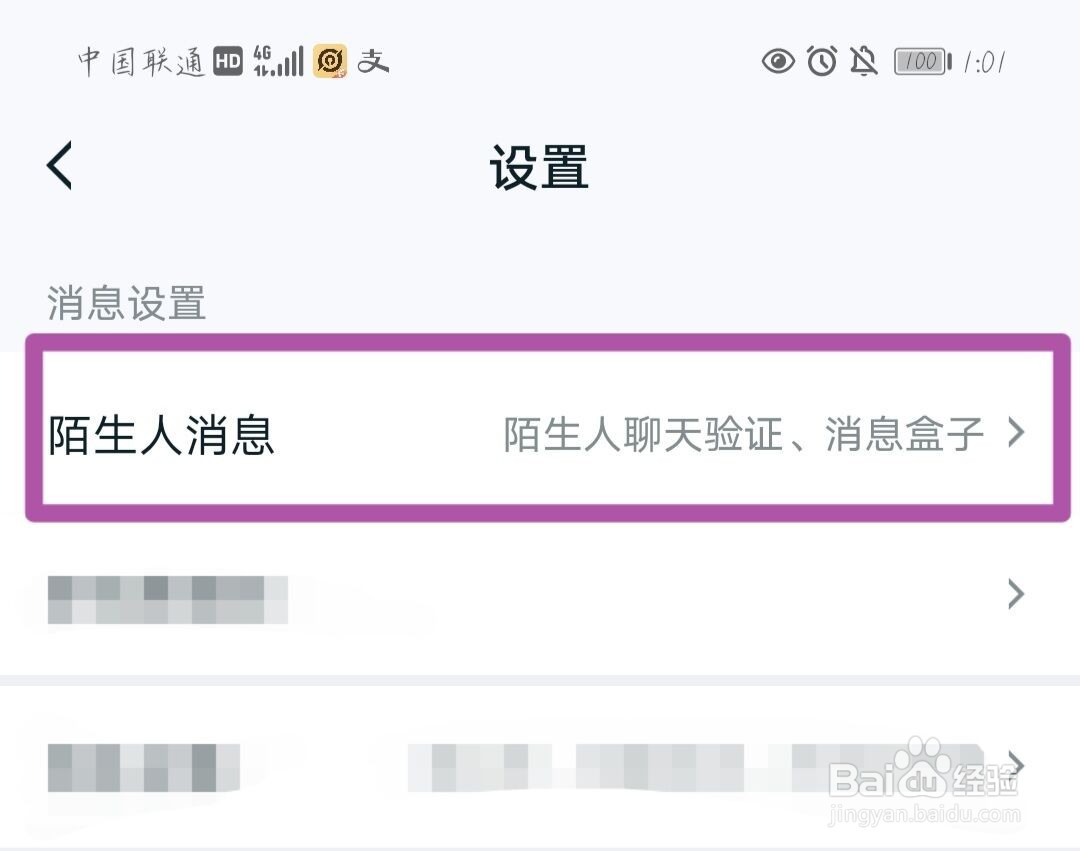Open the 陌生人消息 settings row
Image resolution: width=1080 pixels, height=851 pixels.
click(548, 428)
